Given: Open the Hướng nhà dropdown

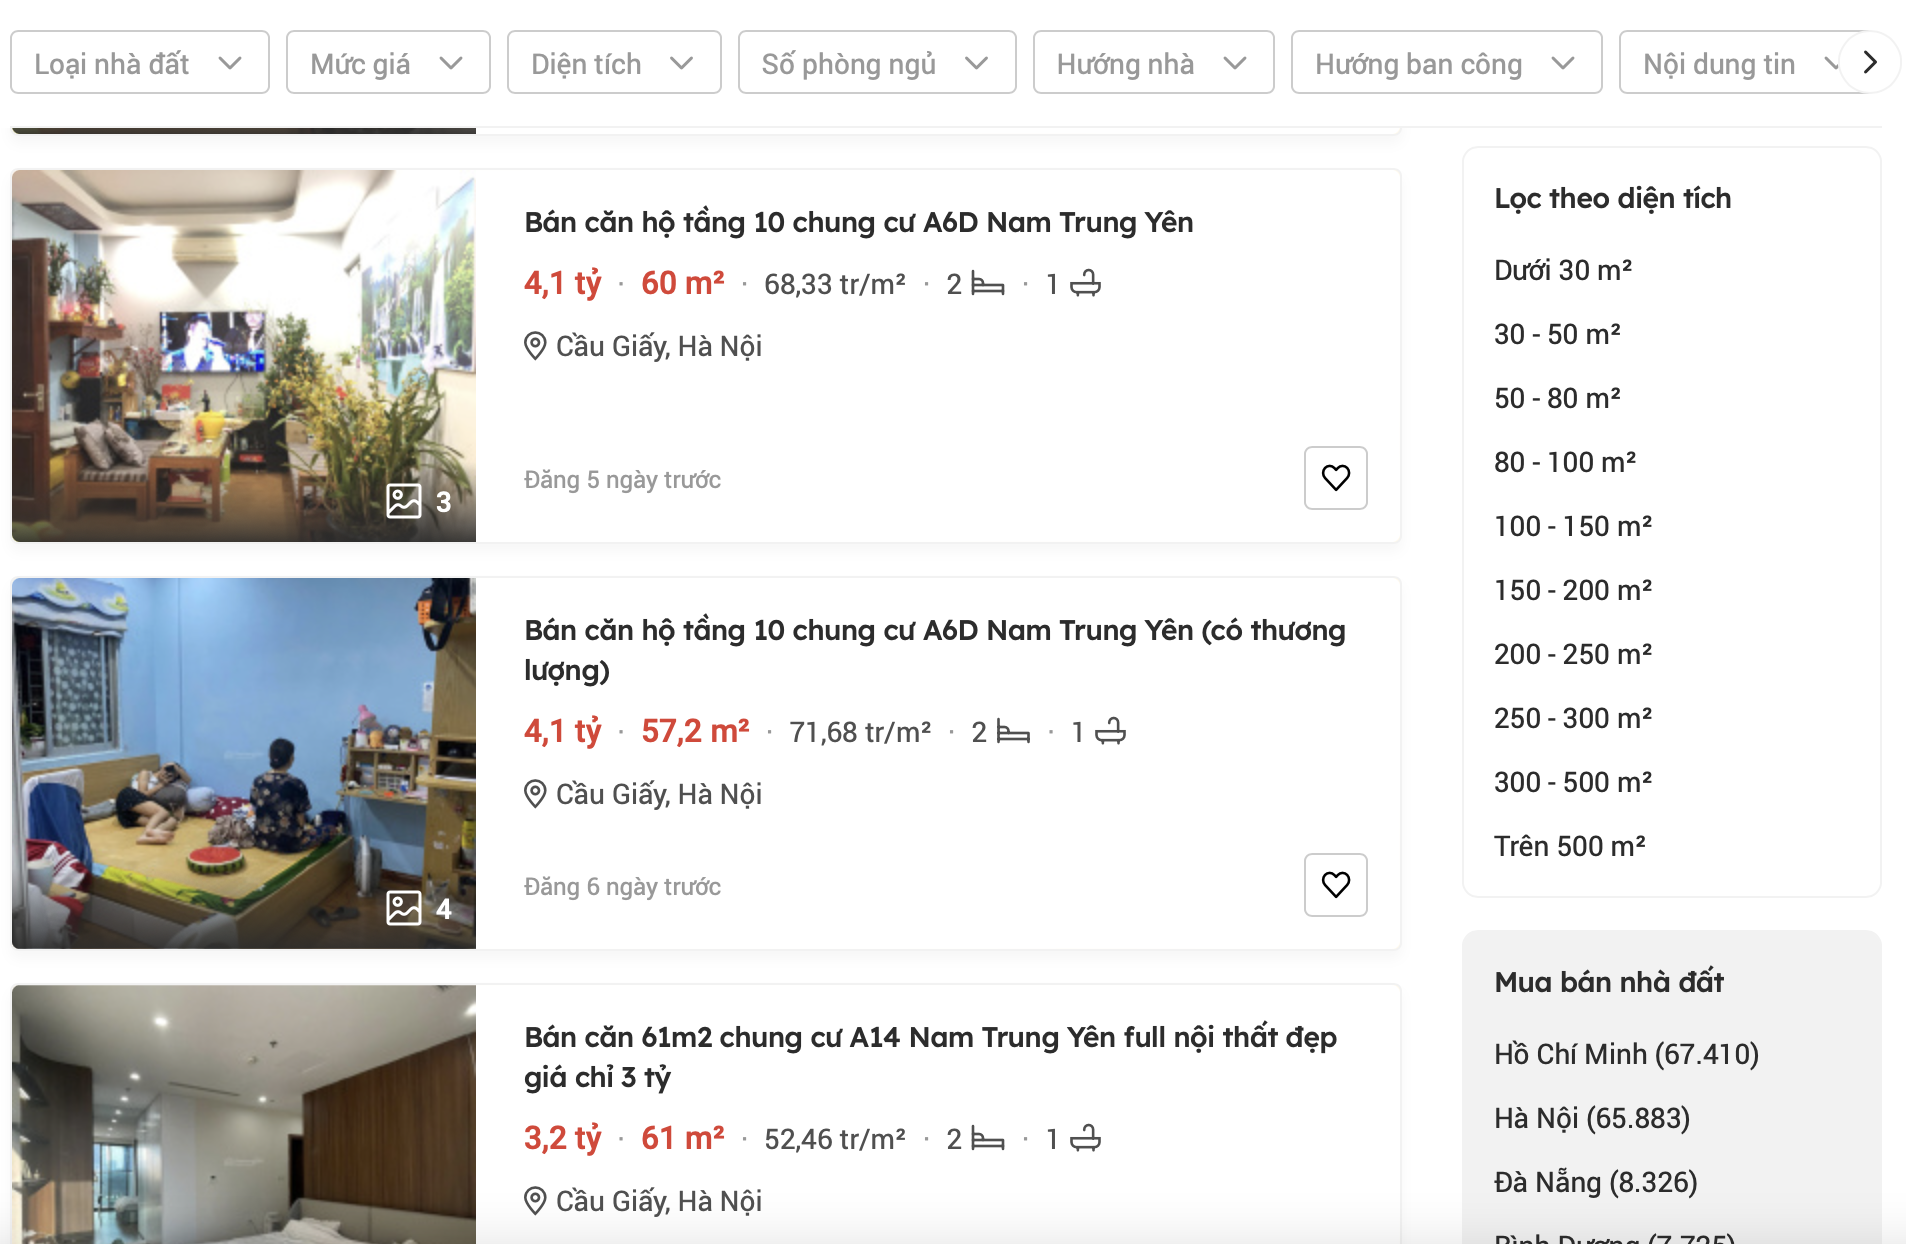Looking at the screenshot, I should (x=1152, y=63).
